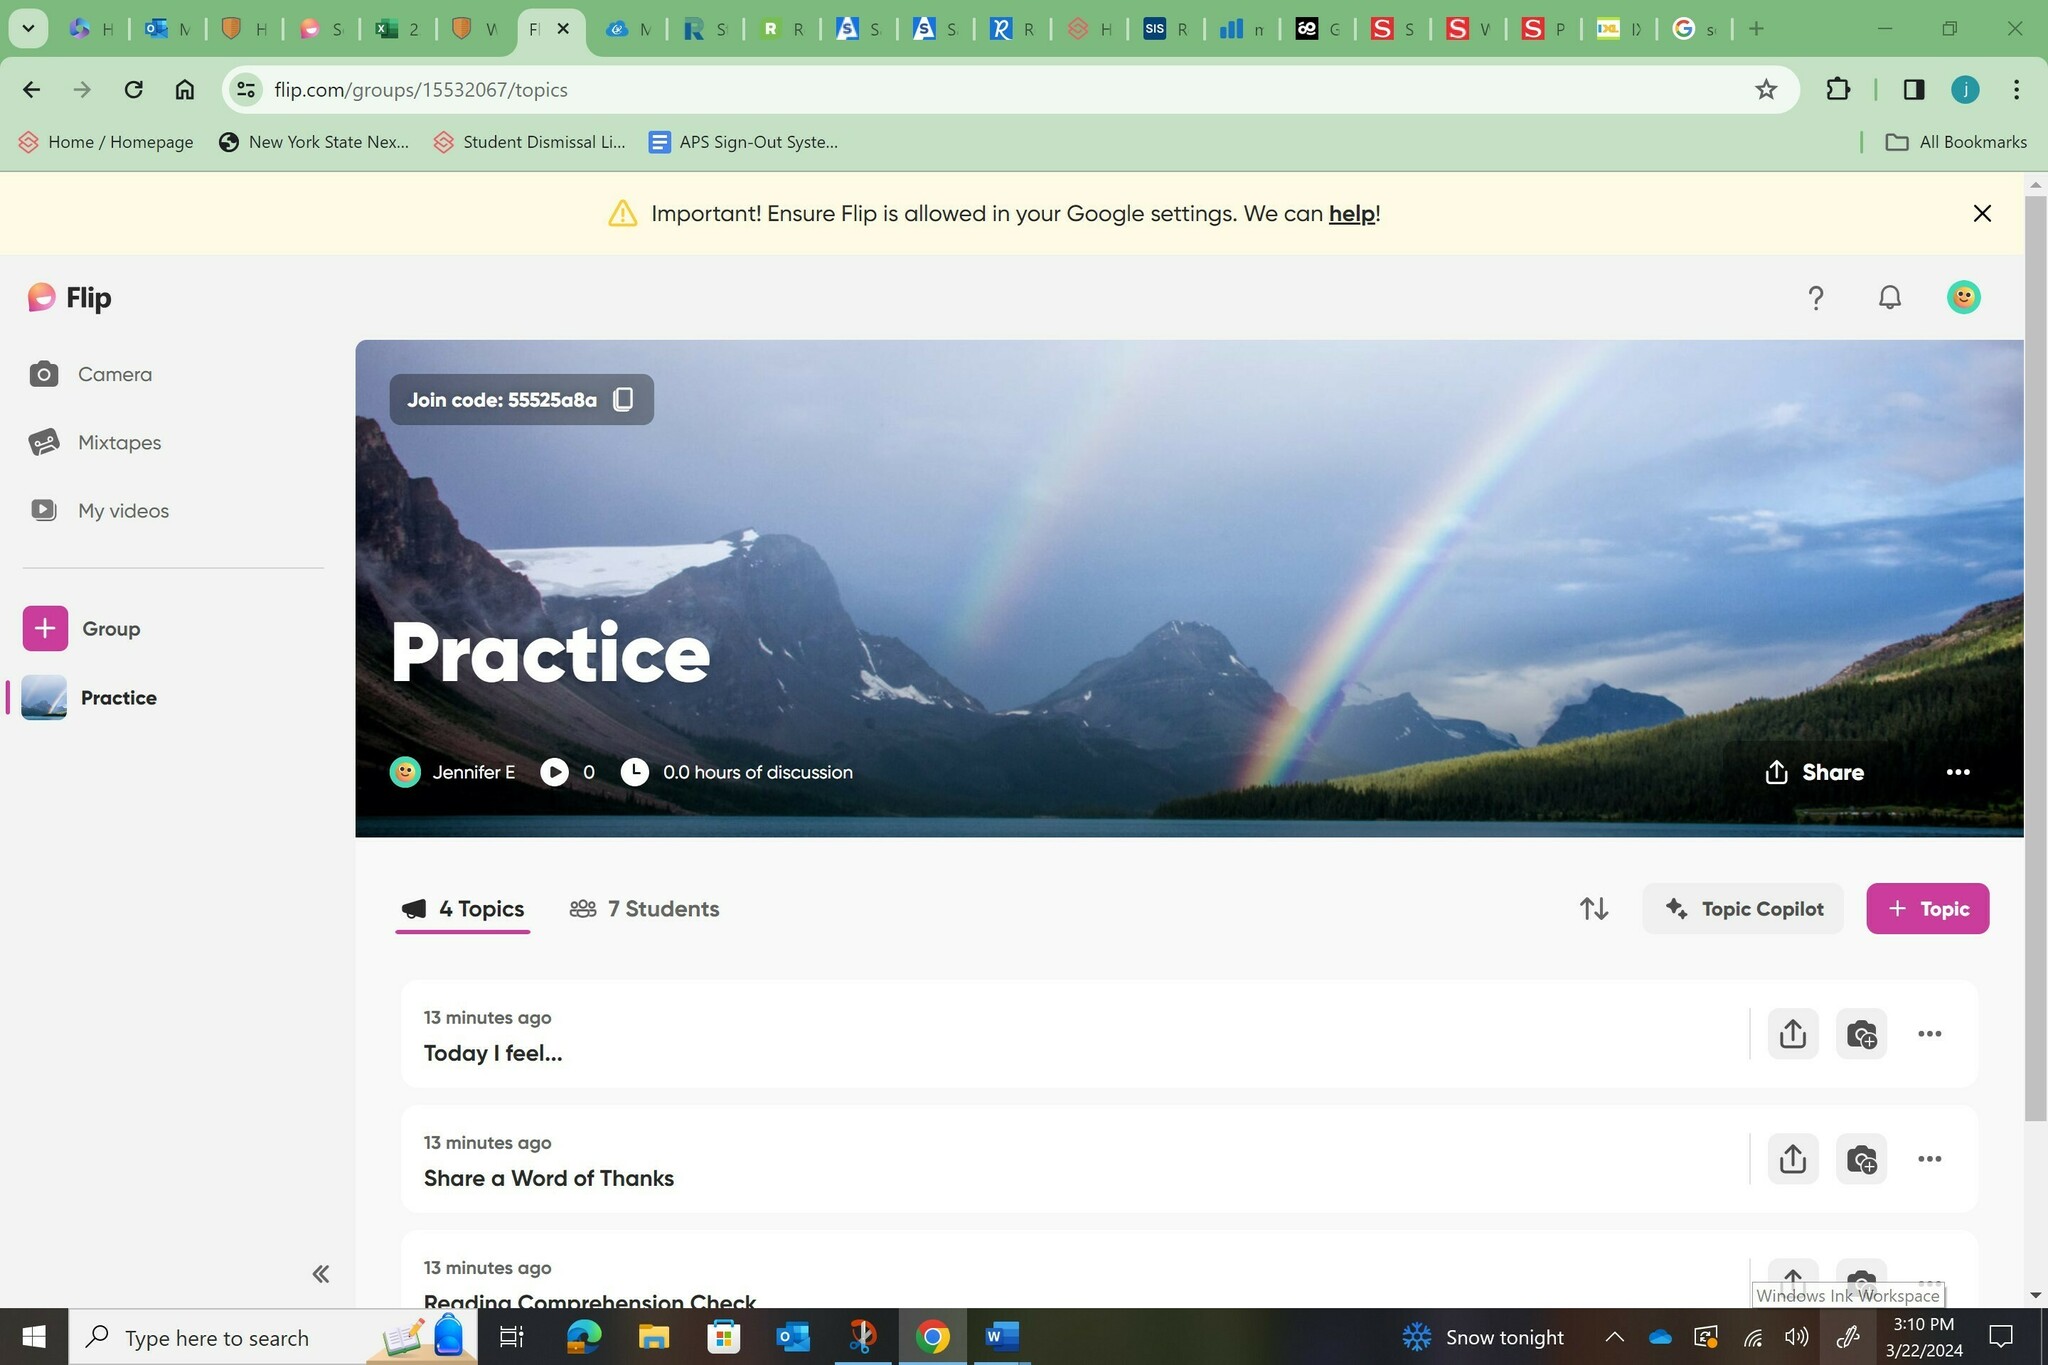This screenshot has width=2048, height=1365.
Task: Dismiss the Google settings warning banner
Action: tap(1982, 214)
